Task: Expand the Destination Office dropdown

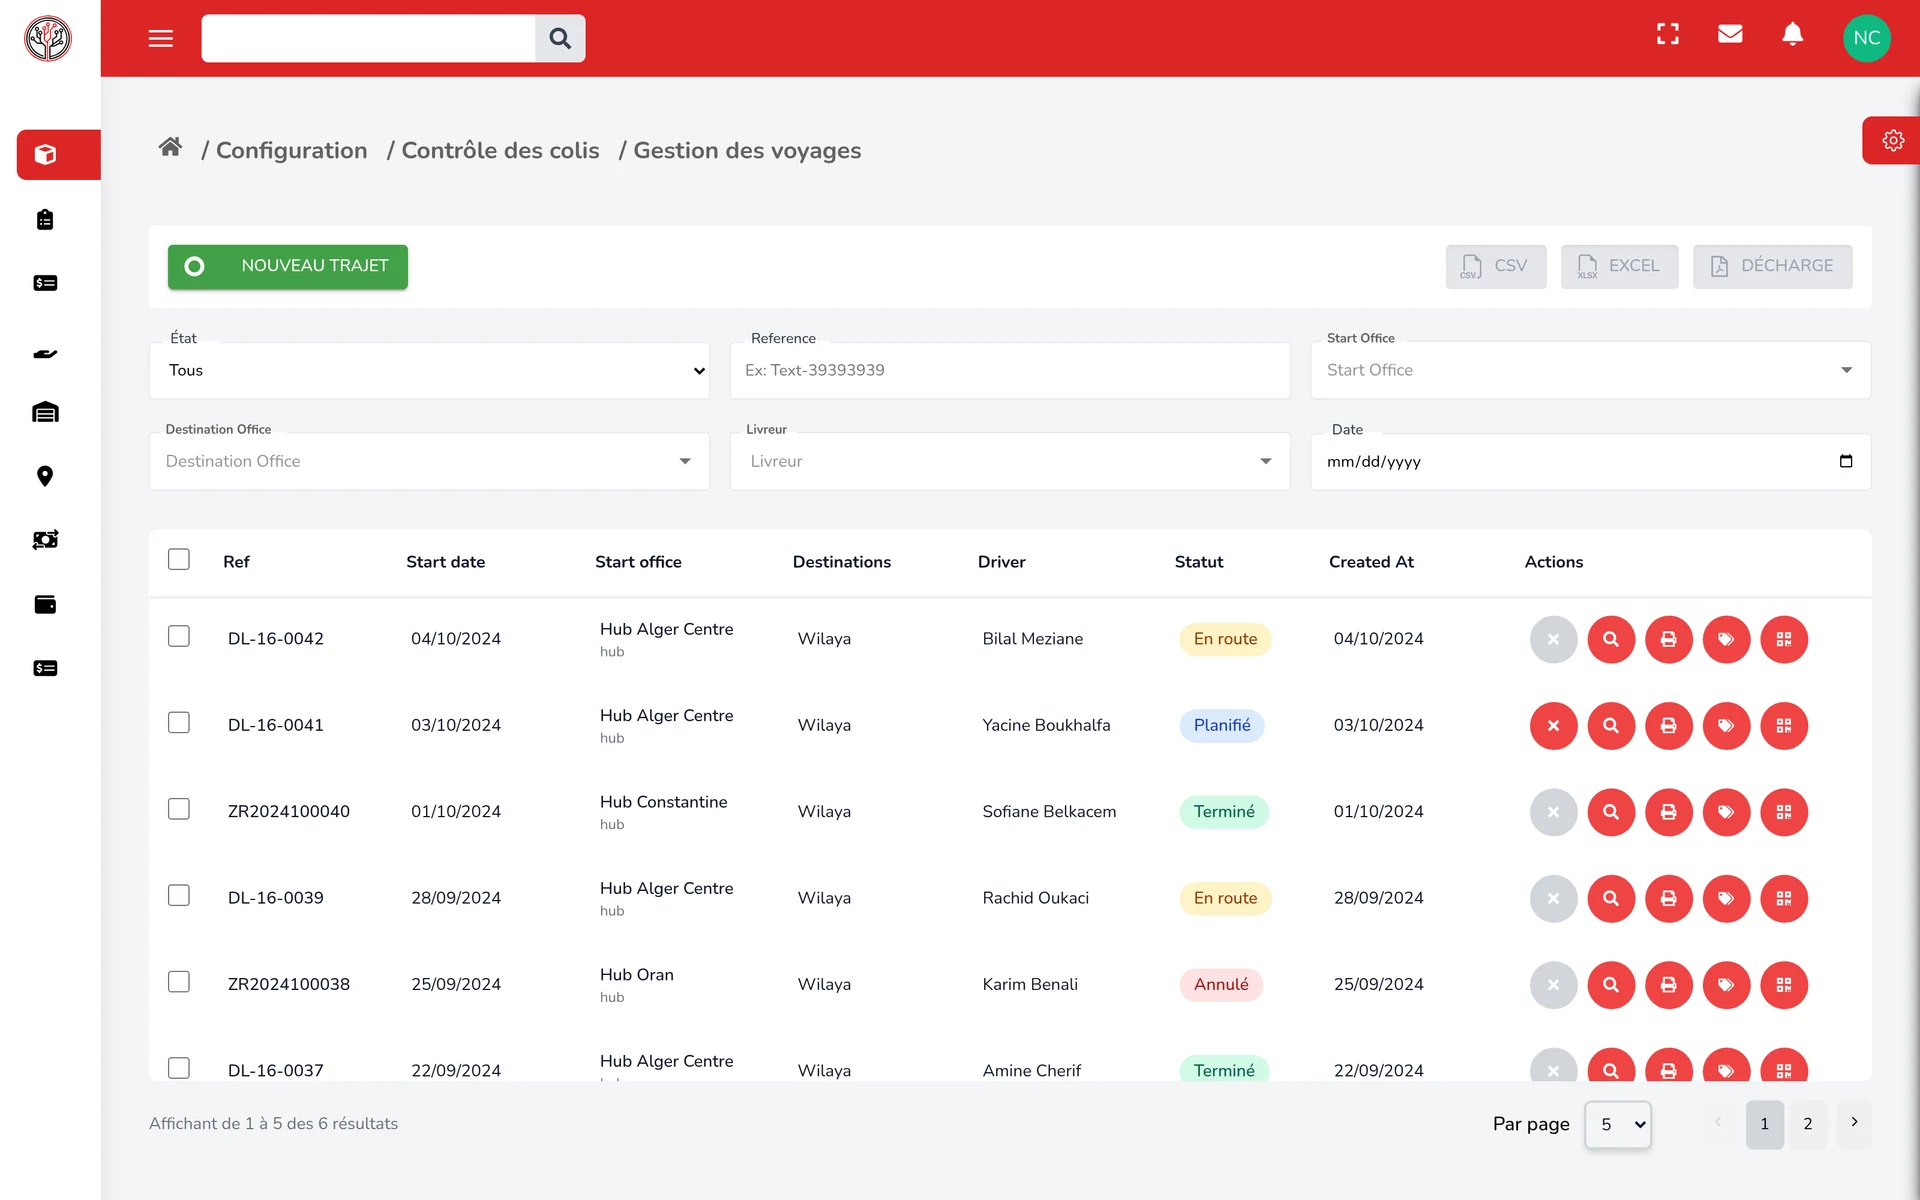Action: coord(430,462)
